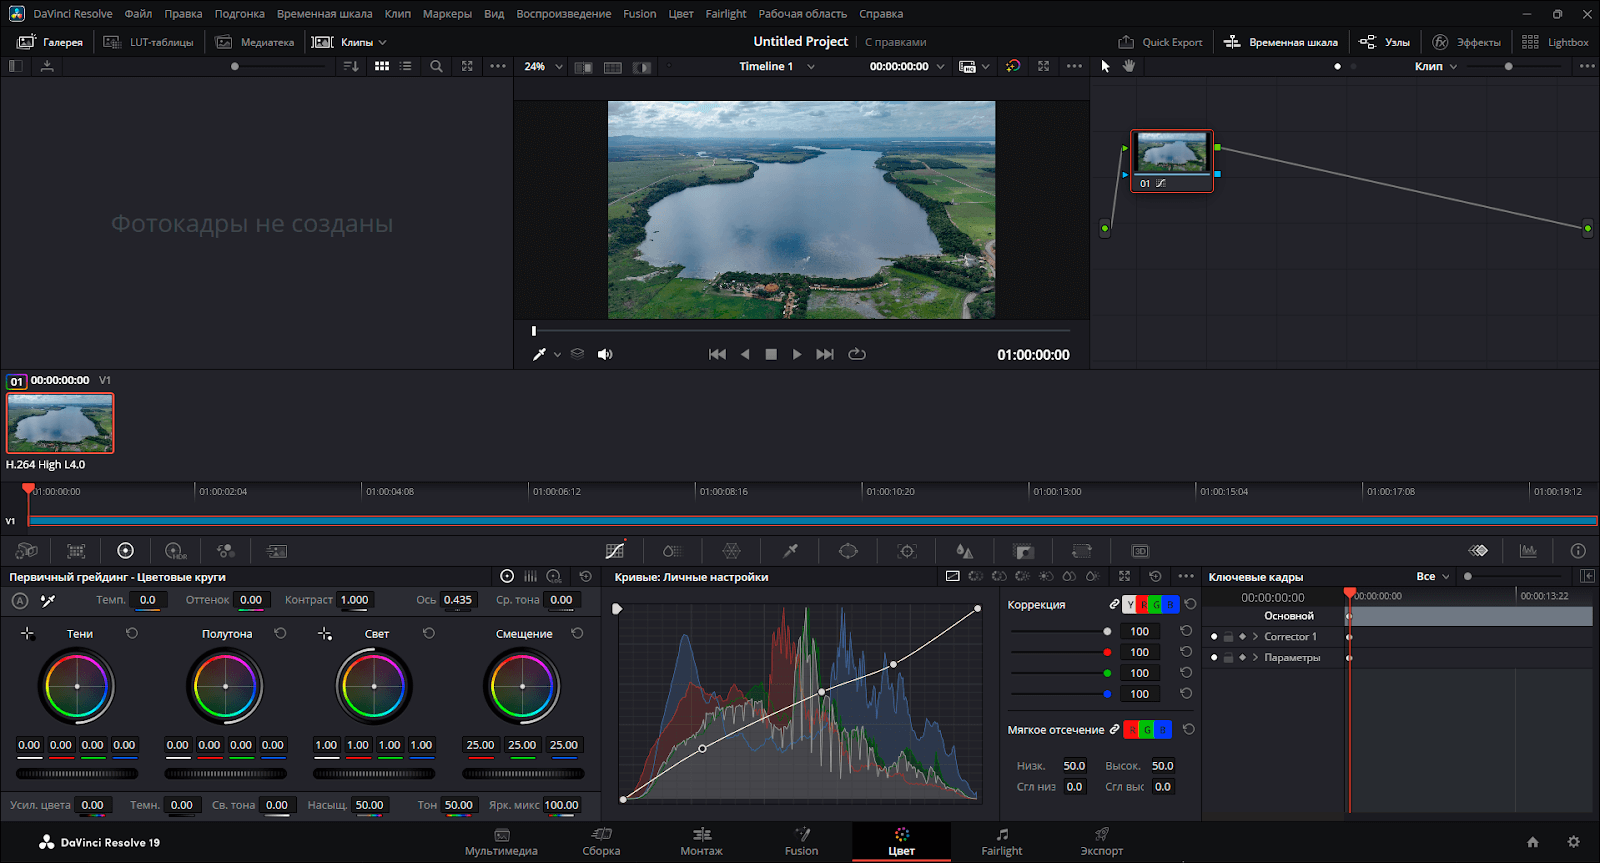
Task: Select the Color Wheels palette icon
Action: 125,551
